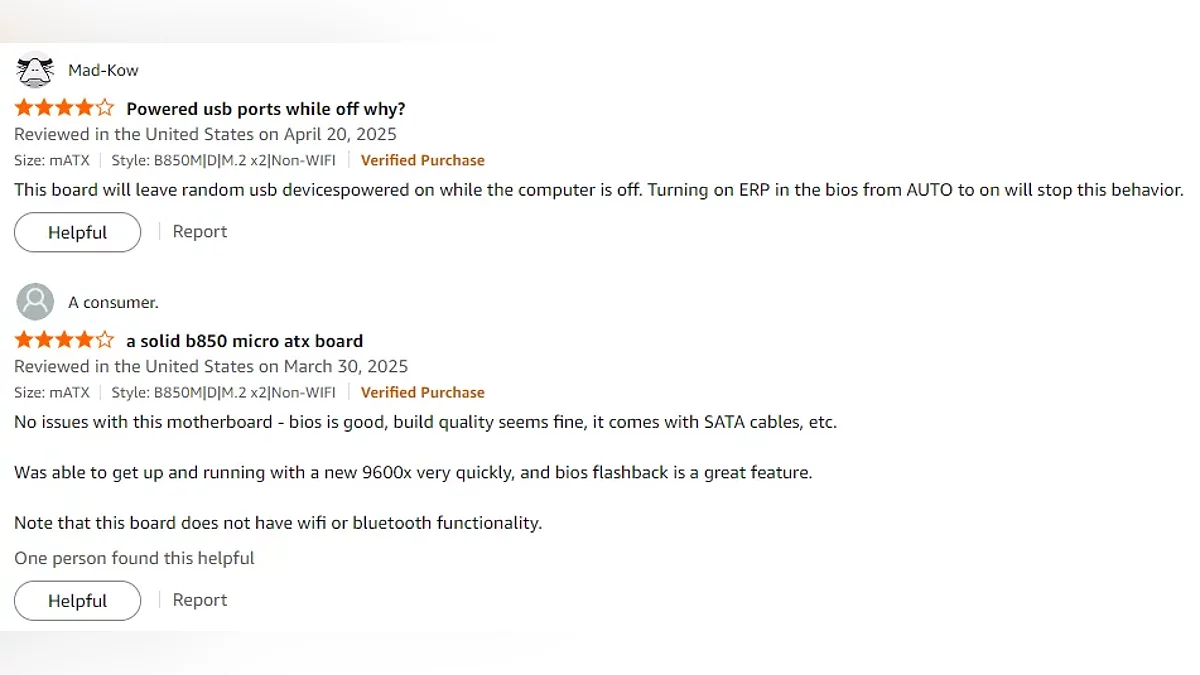The image size is (1200, 675).
Task: Mark the A consumer review as Helpful
Action: (x=77, y=601)
